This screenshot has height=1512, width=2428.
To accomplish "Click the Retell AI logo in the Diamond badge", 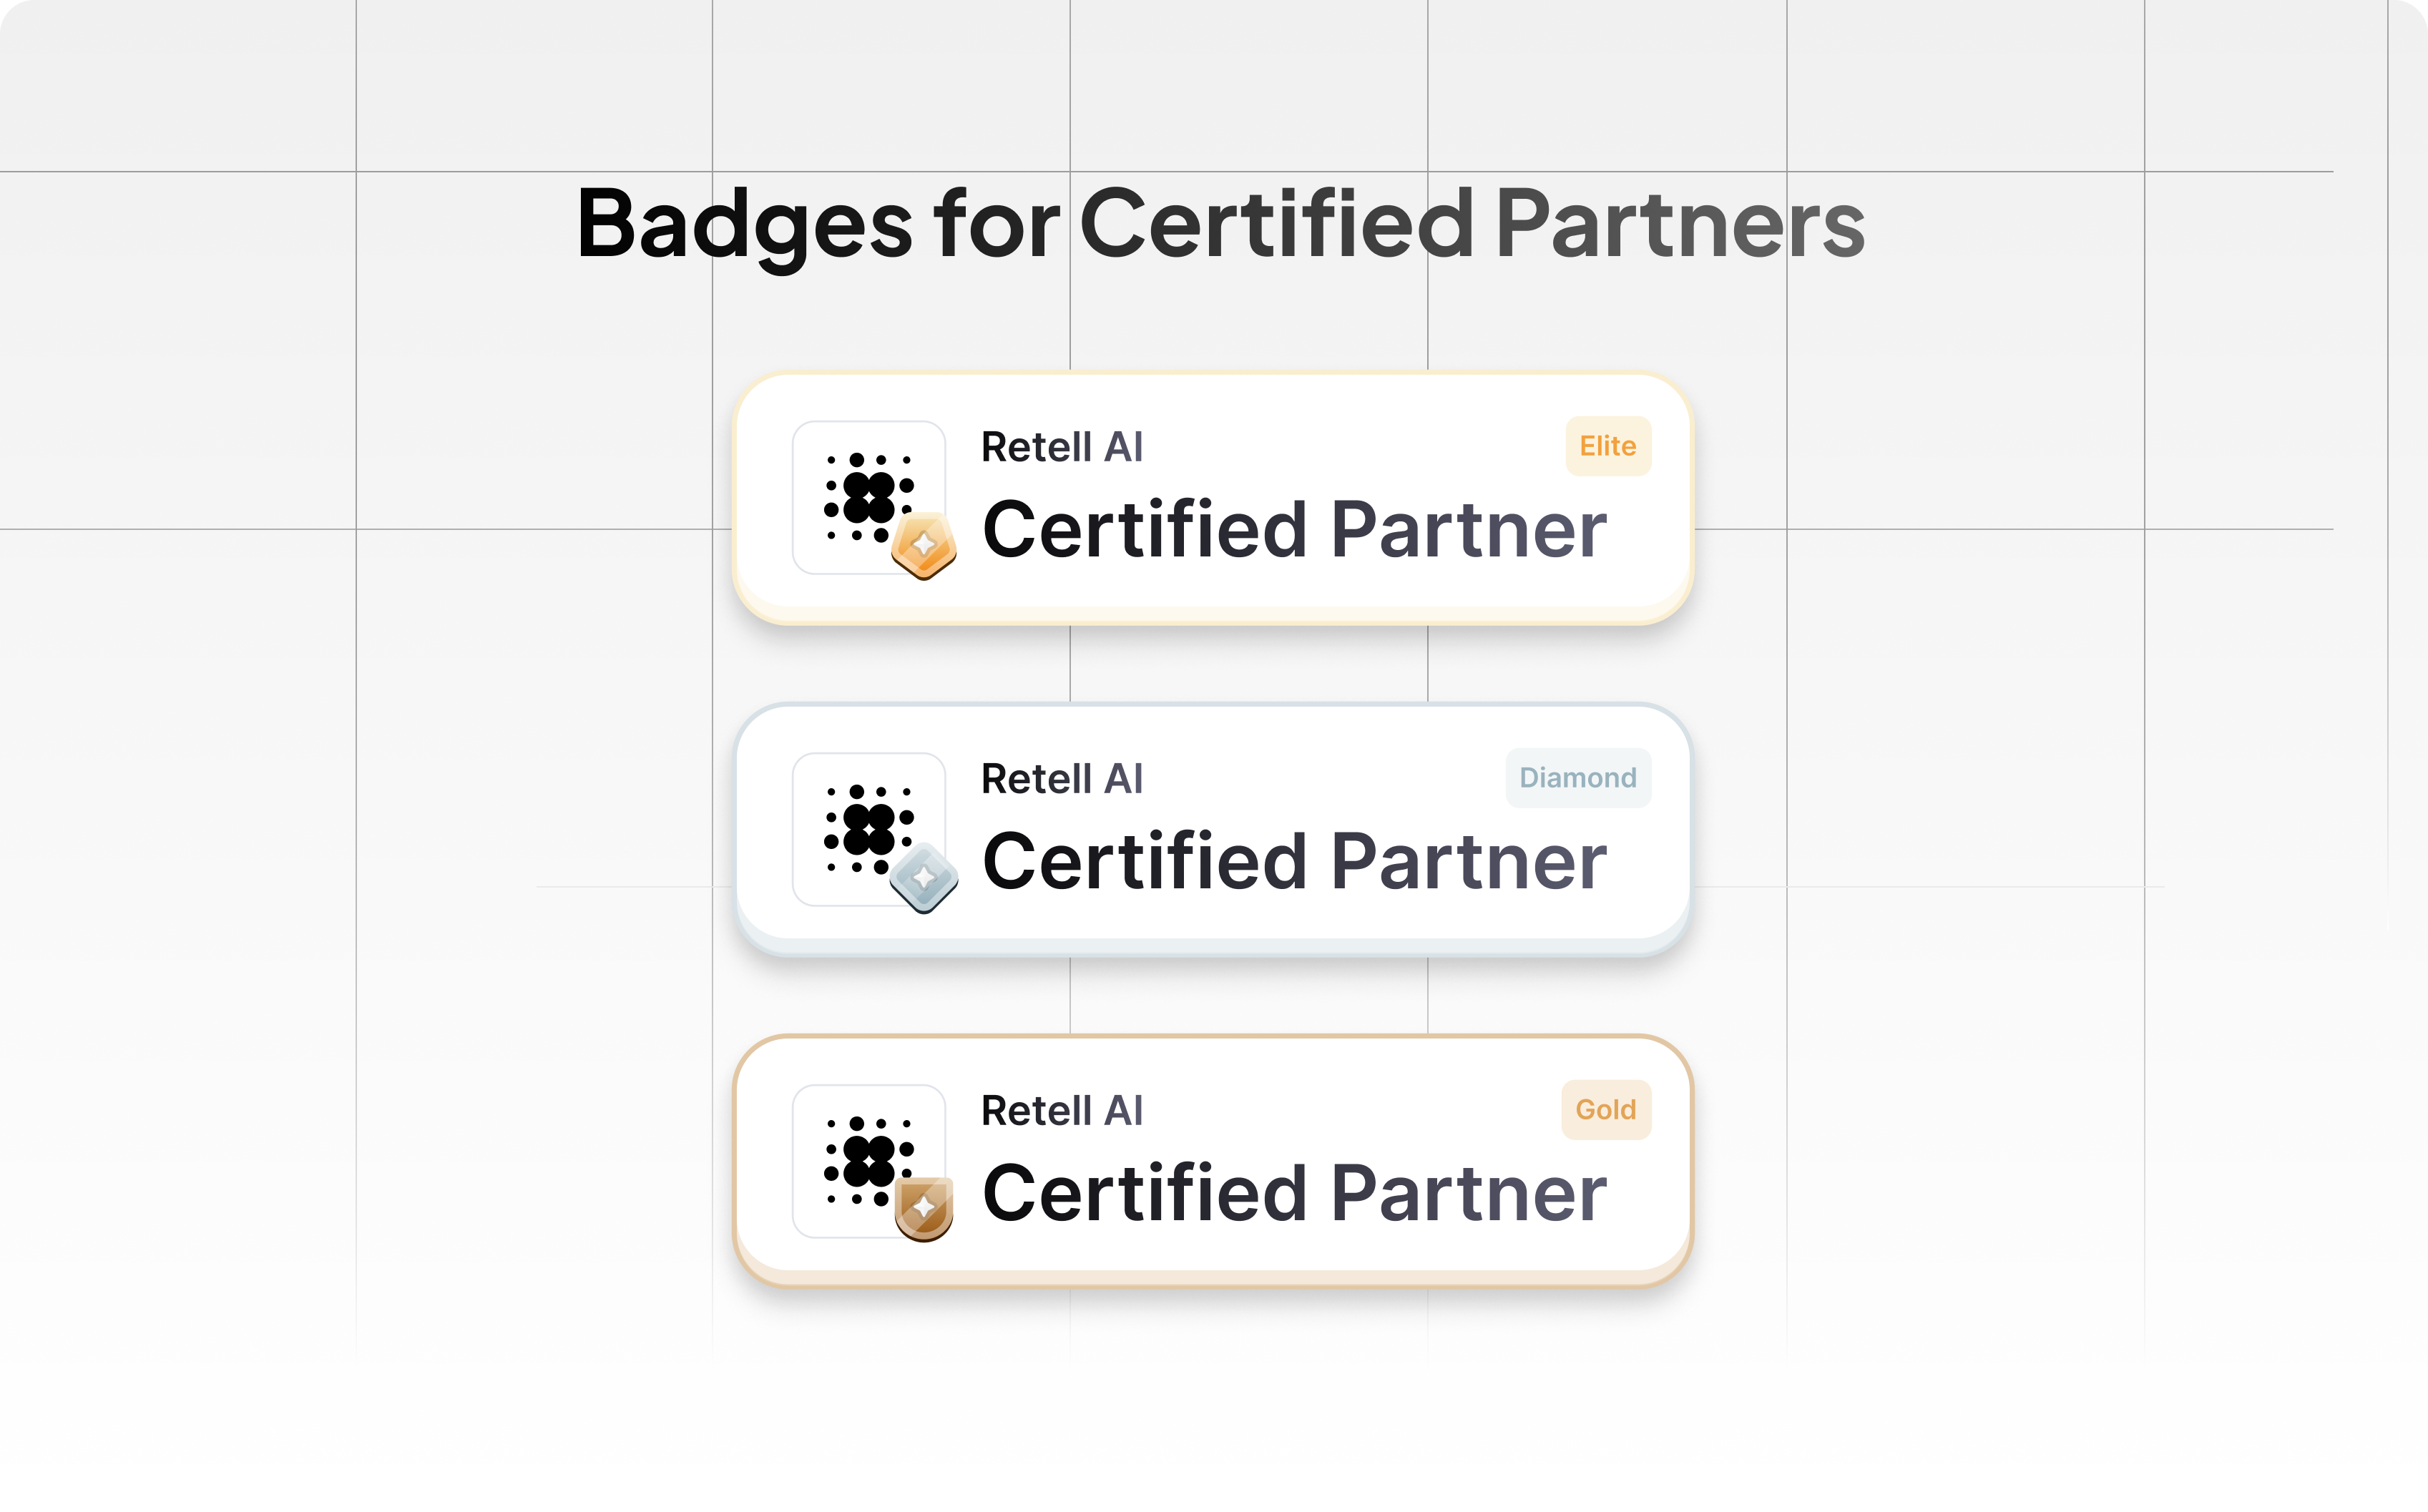I will (868, 829).
